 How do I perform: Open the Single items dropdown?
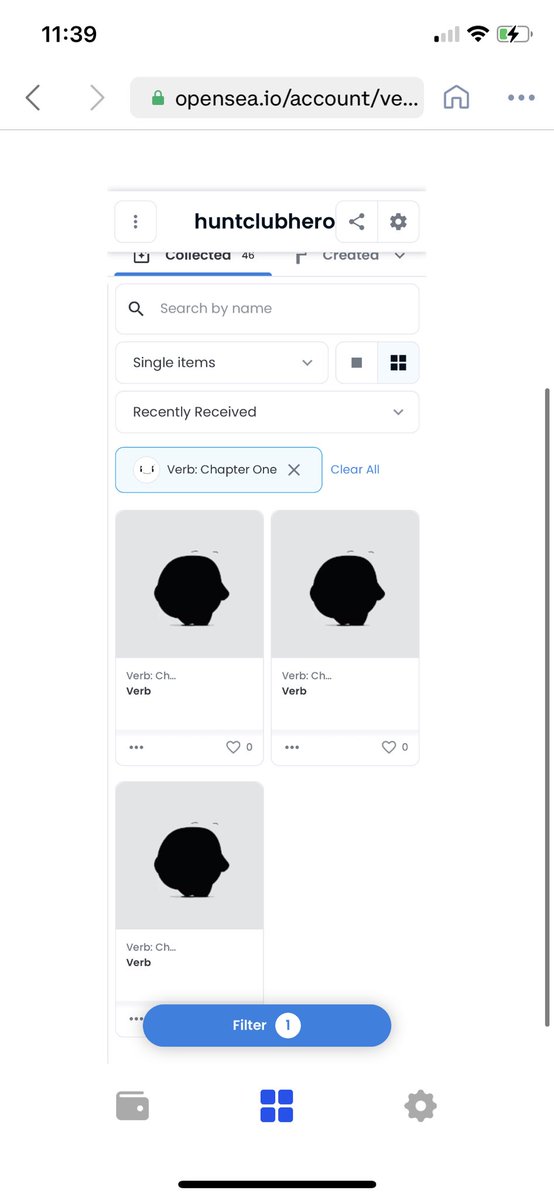[x=222, y=363]
